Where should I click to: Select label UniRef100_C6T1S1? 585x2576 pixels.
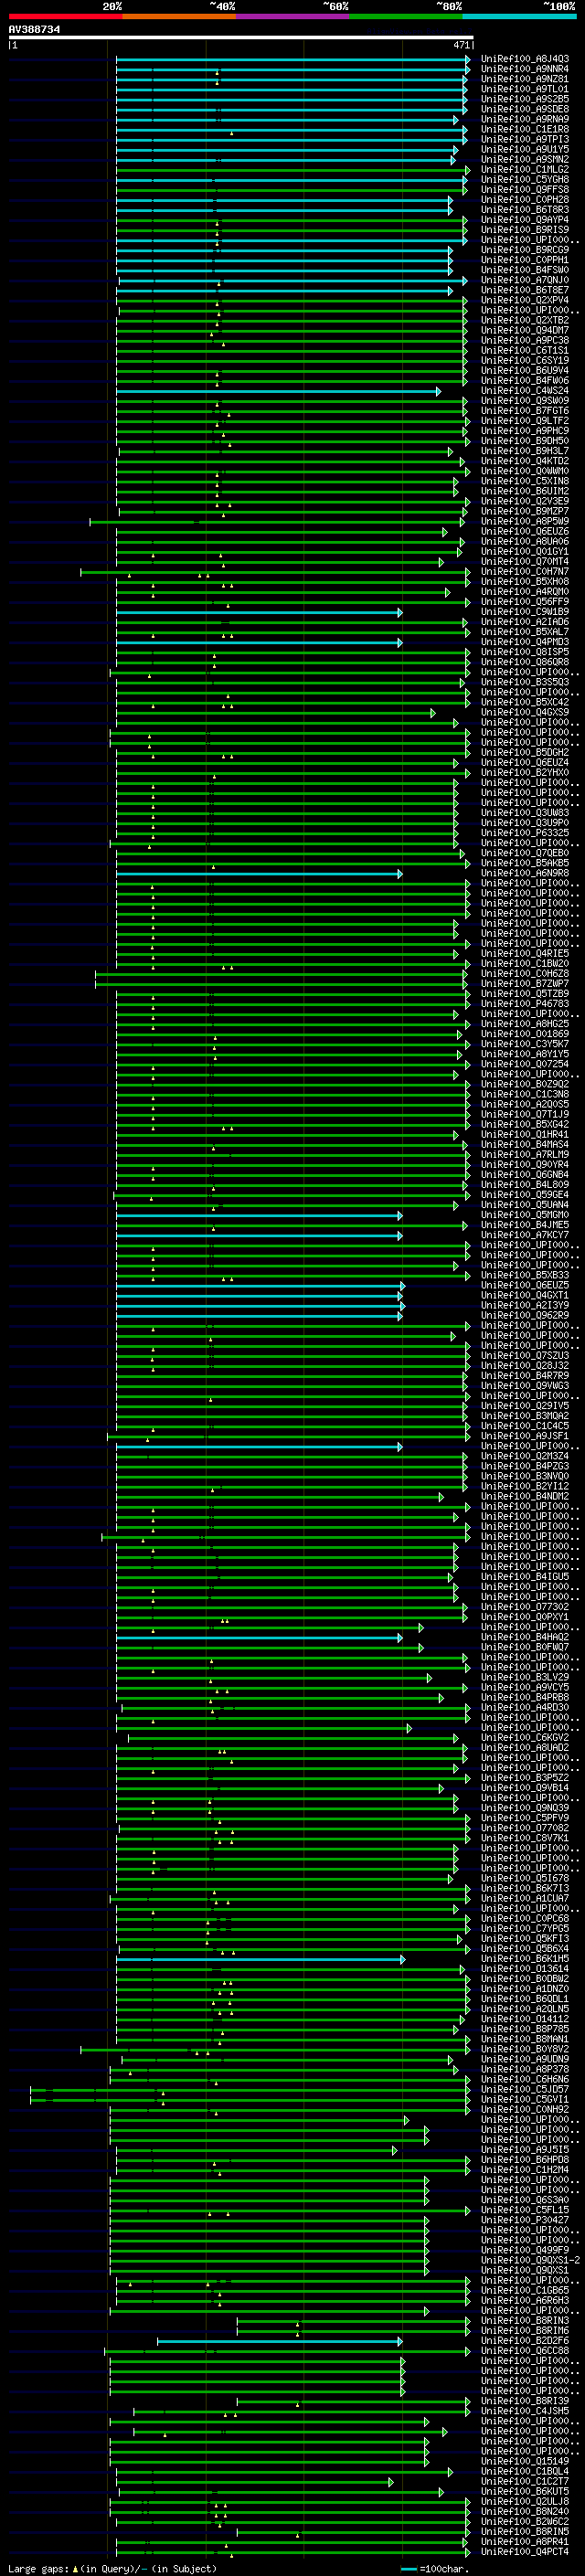pyautogui.click(x=525, y=351)
